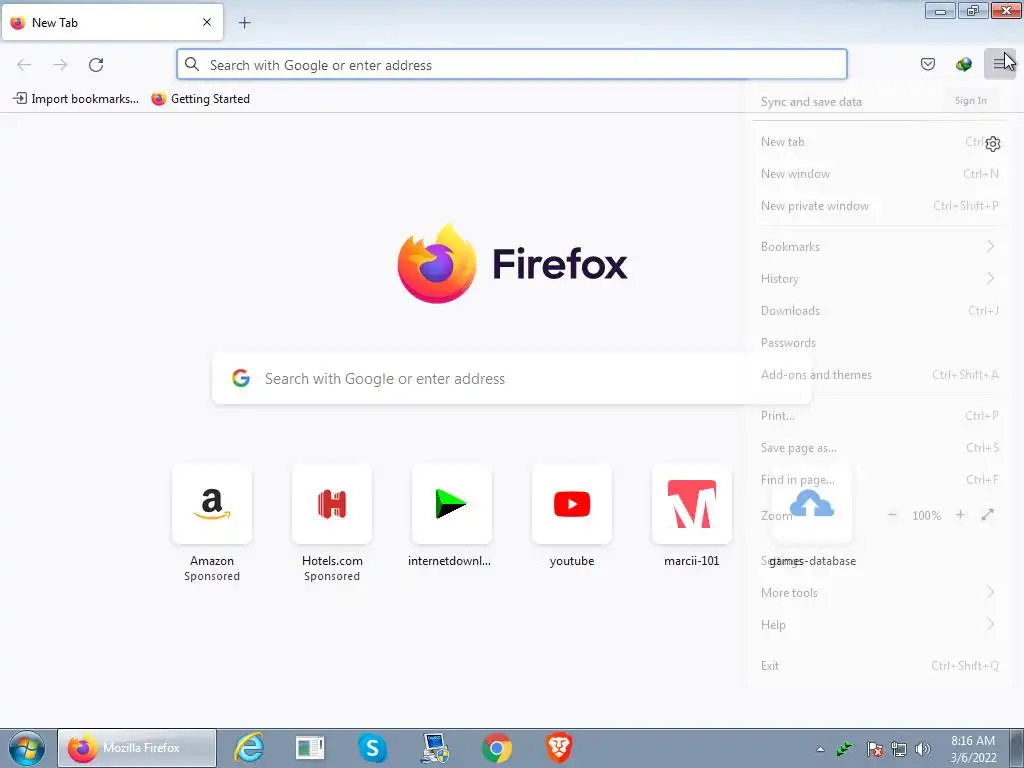Launch Skype from taskbar
The height and width of the screenshot is (768, 1024).
(x=372, y=748)
